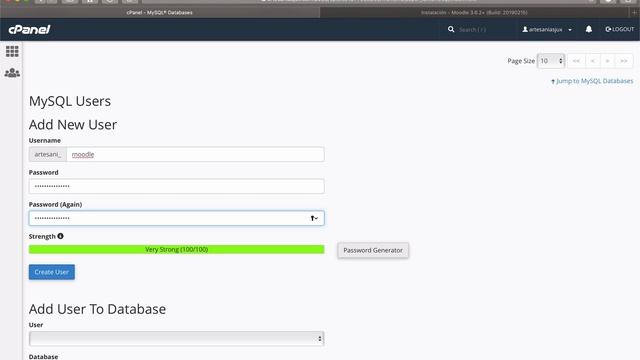Screen dimensions: 640x360
Task: Go to first page button
Action: tap(576, 61)
